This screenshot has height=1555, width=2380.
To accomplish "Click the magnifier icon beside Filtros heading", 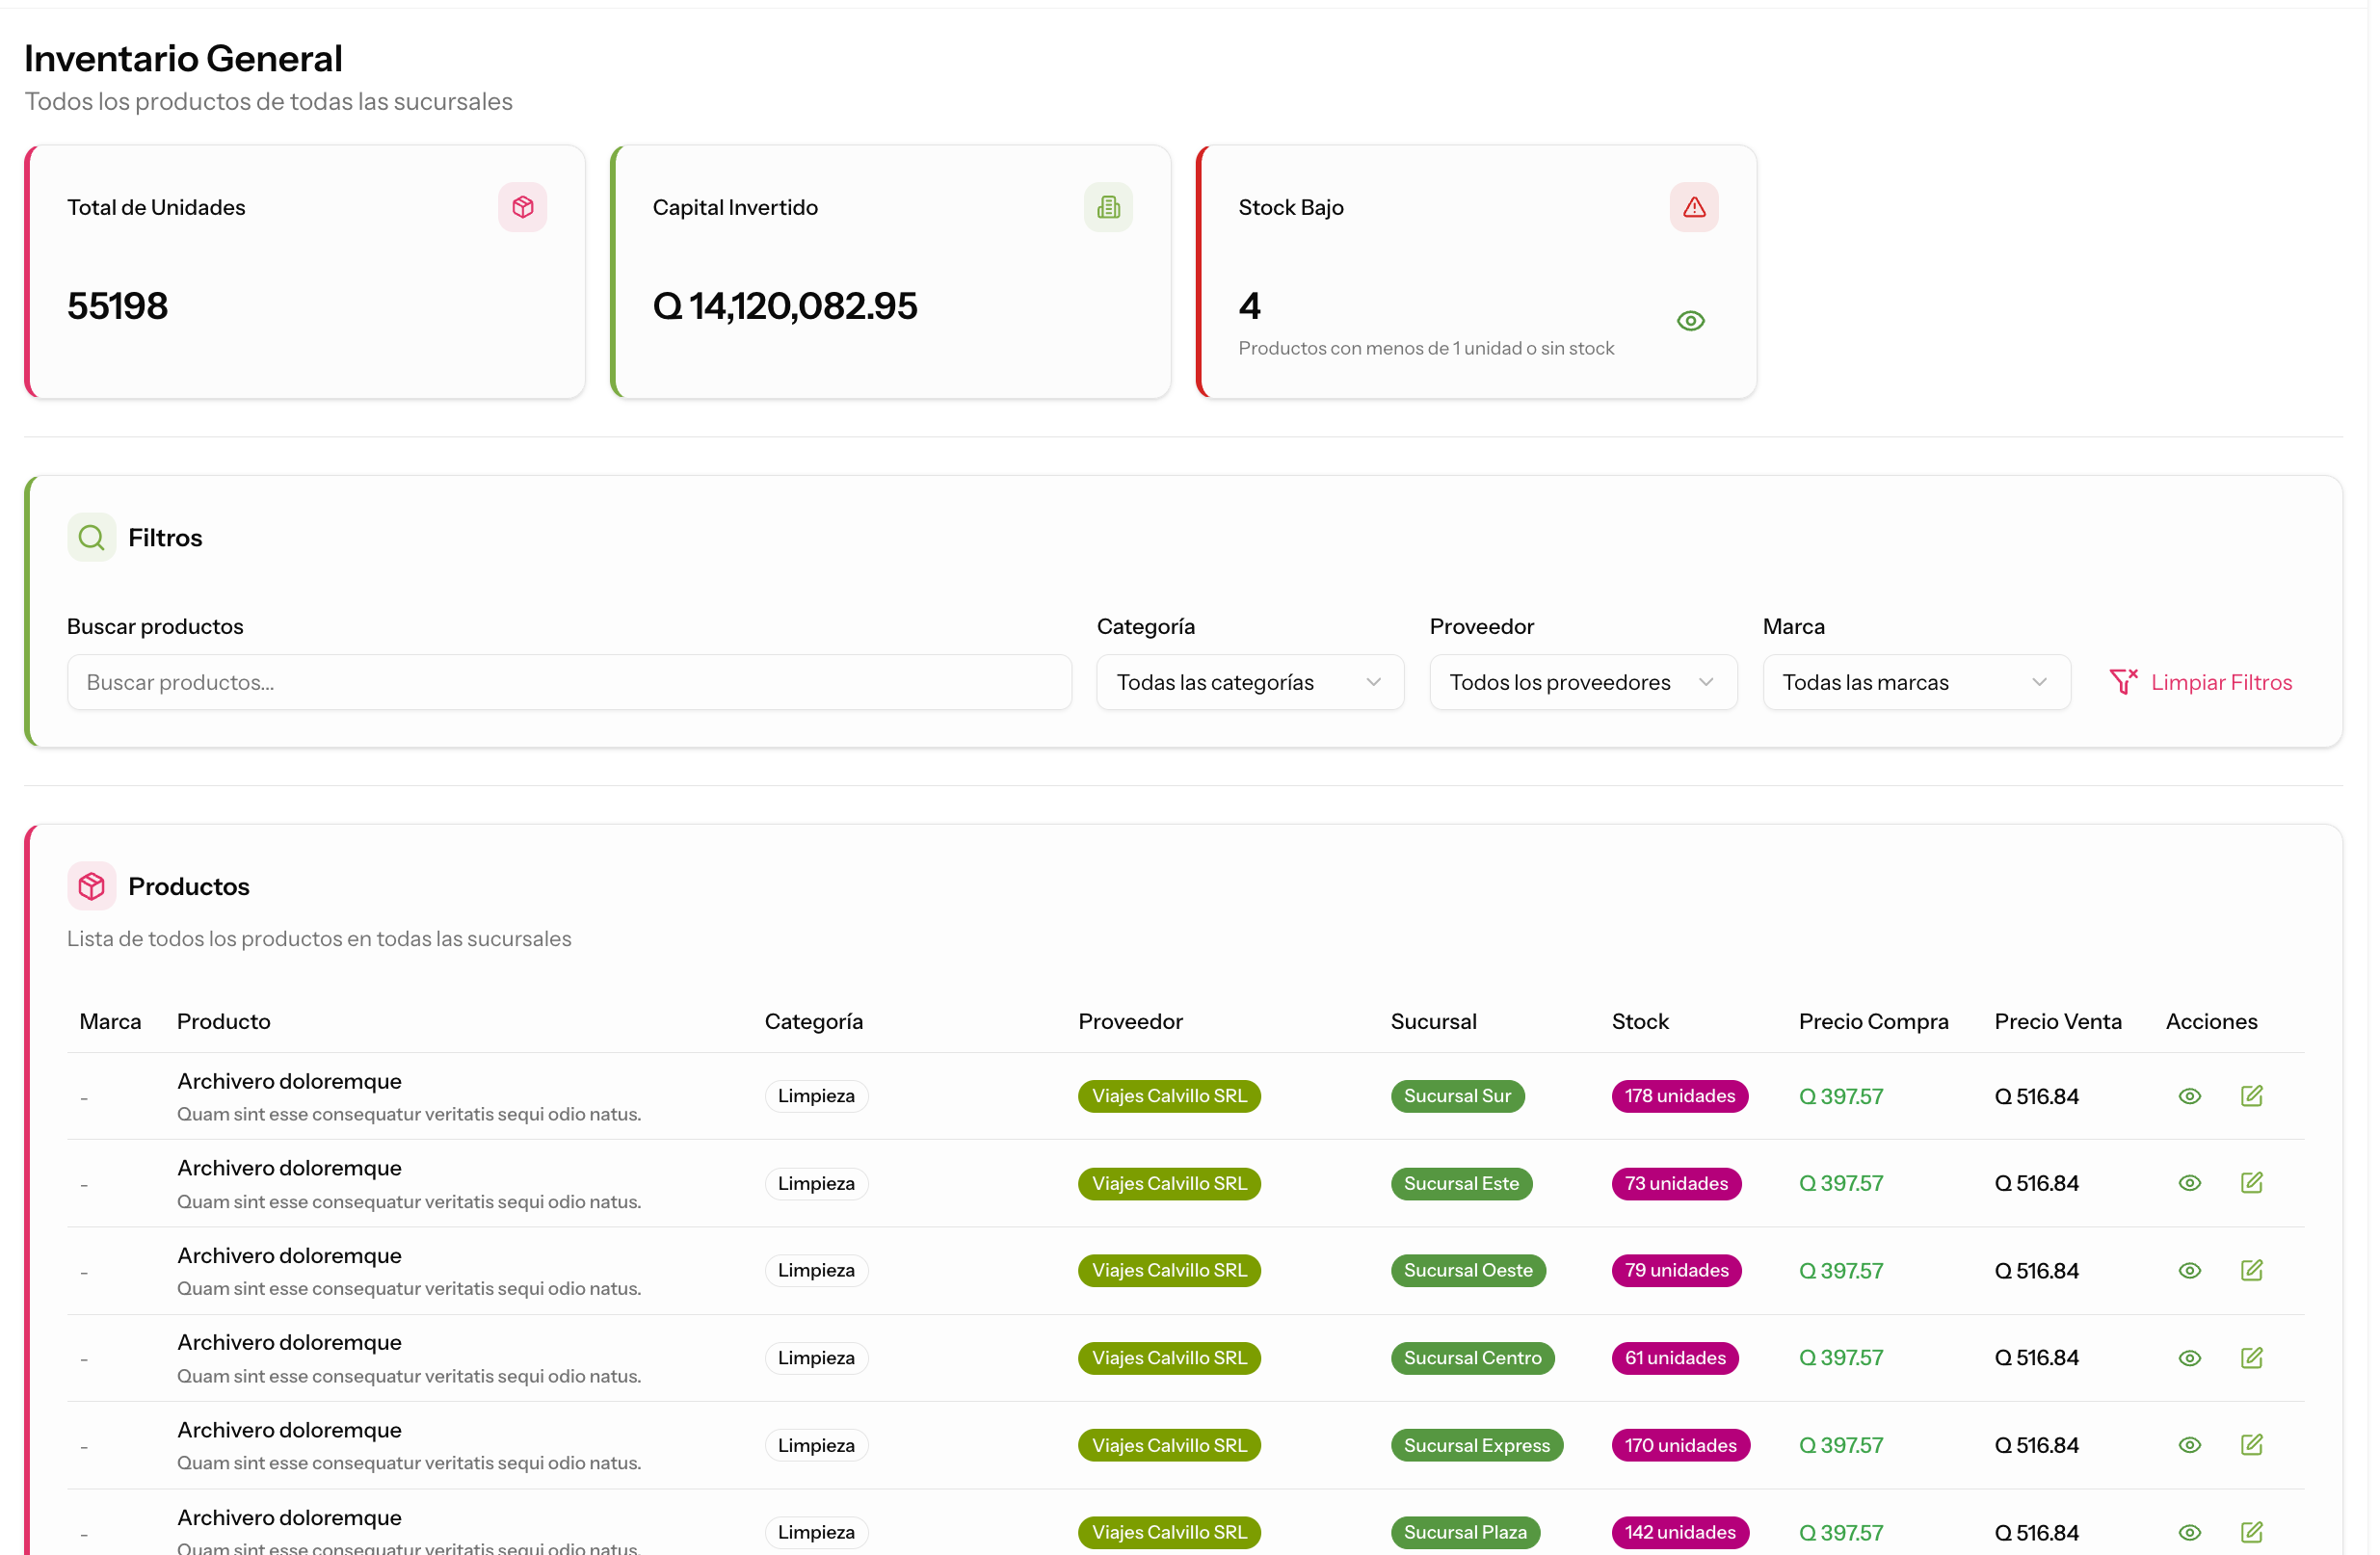I will click(x=92, y=540).
